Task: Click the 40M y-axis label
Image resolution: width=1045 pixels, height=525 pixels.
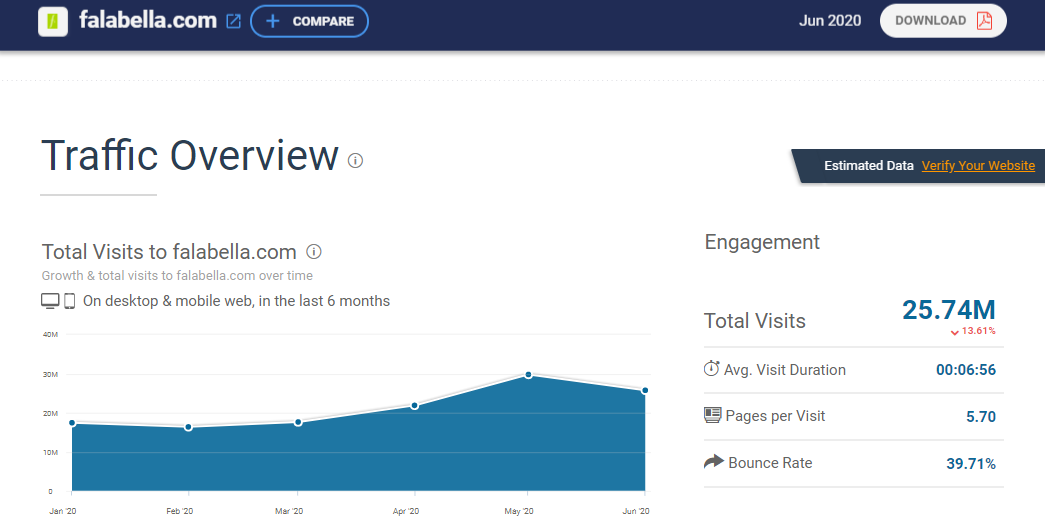Action: pyautogui.click(x=51, y=334)
